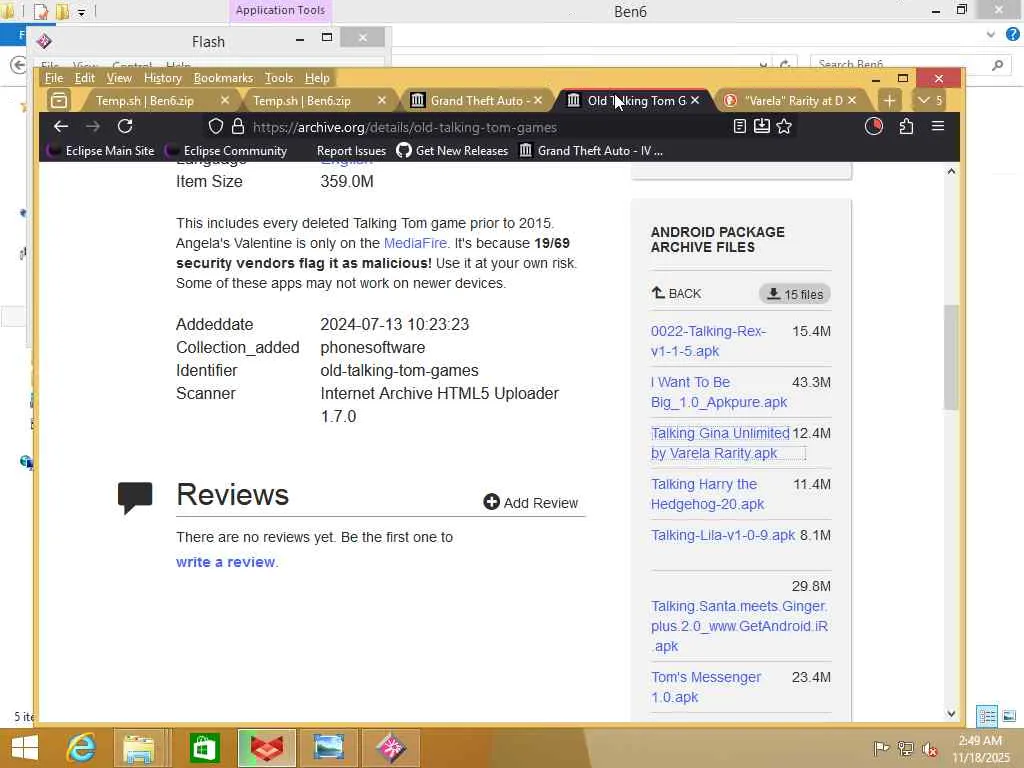This screenshot has width=1024, height=768.
Task: Close the first Temp.sh Ben6.zip tab
Action: tap(225, 101)
